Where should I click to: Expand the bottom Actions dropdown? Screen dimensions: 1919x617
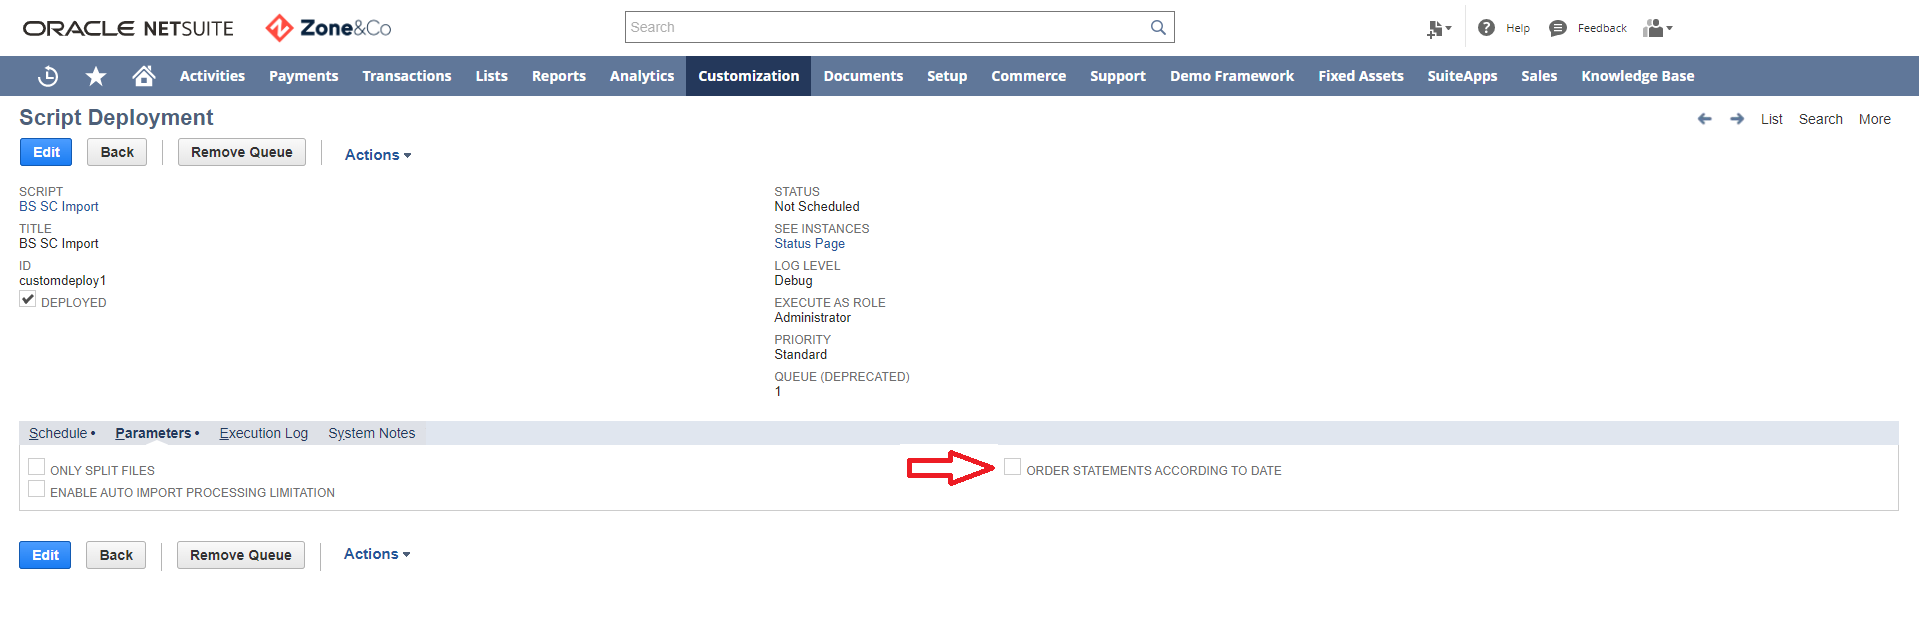[x=377, y=554]
